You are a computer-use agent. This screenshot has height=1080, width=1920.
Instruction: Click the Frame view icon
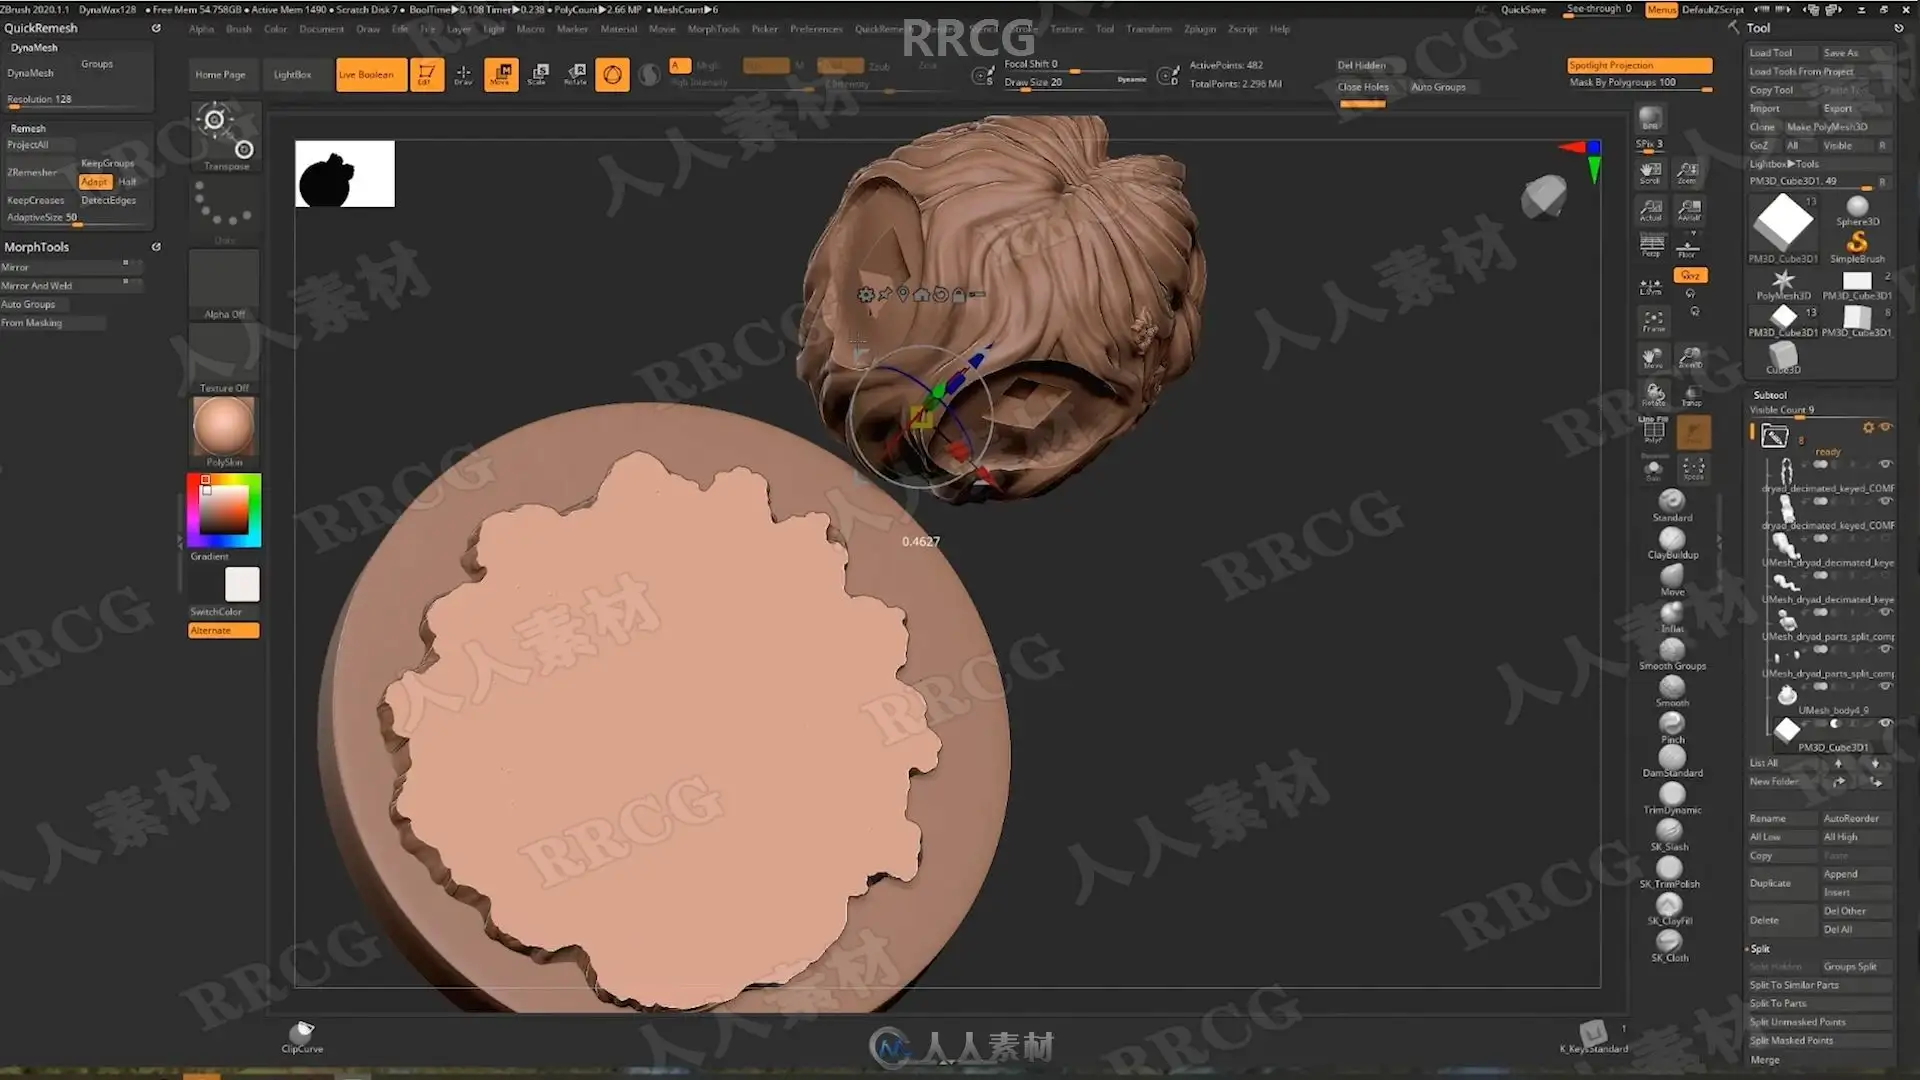pyautogui.click(x=1653, y=320)
